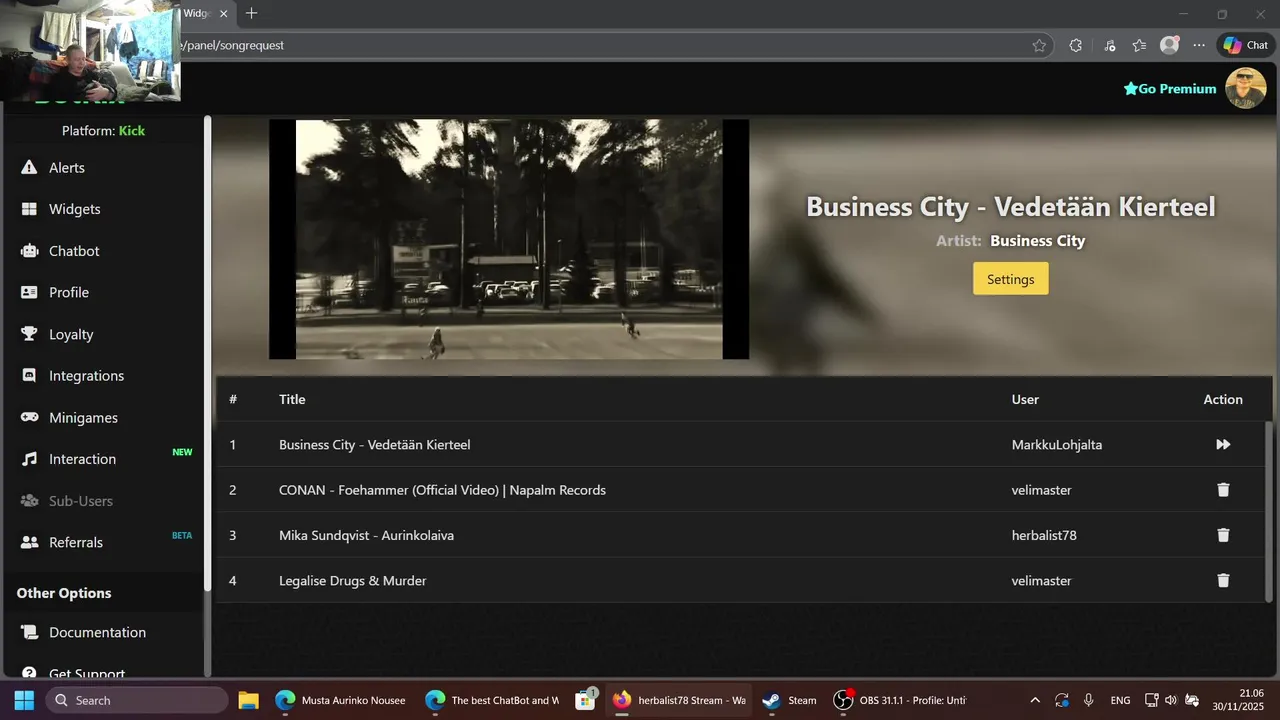Viewport: 1280px width, 720px height.
Task: Click the Go Premium link
Action: coord(1170,89)
